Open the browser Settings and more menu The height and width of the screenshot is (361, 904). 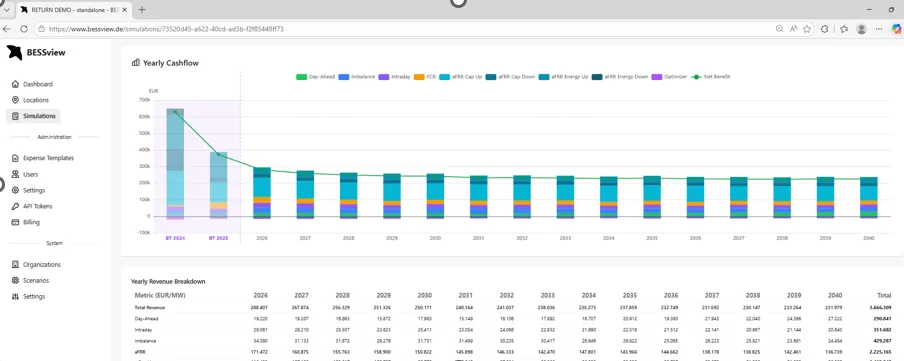tap(879, 29)
